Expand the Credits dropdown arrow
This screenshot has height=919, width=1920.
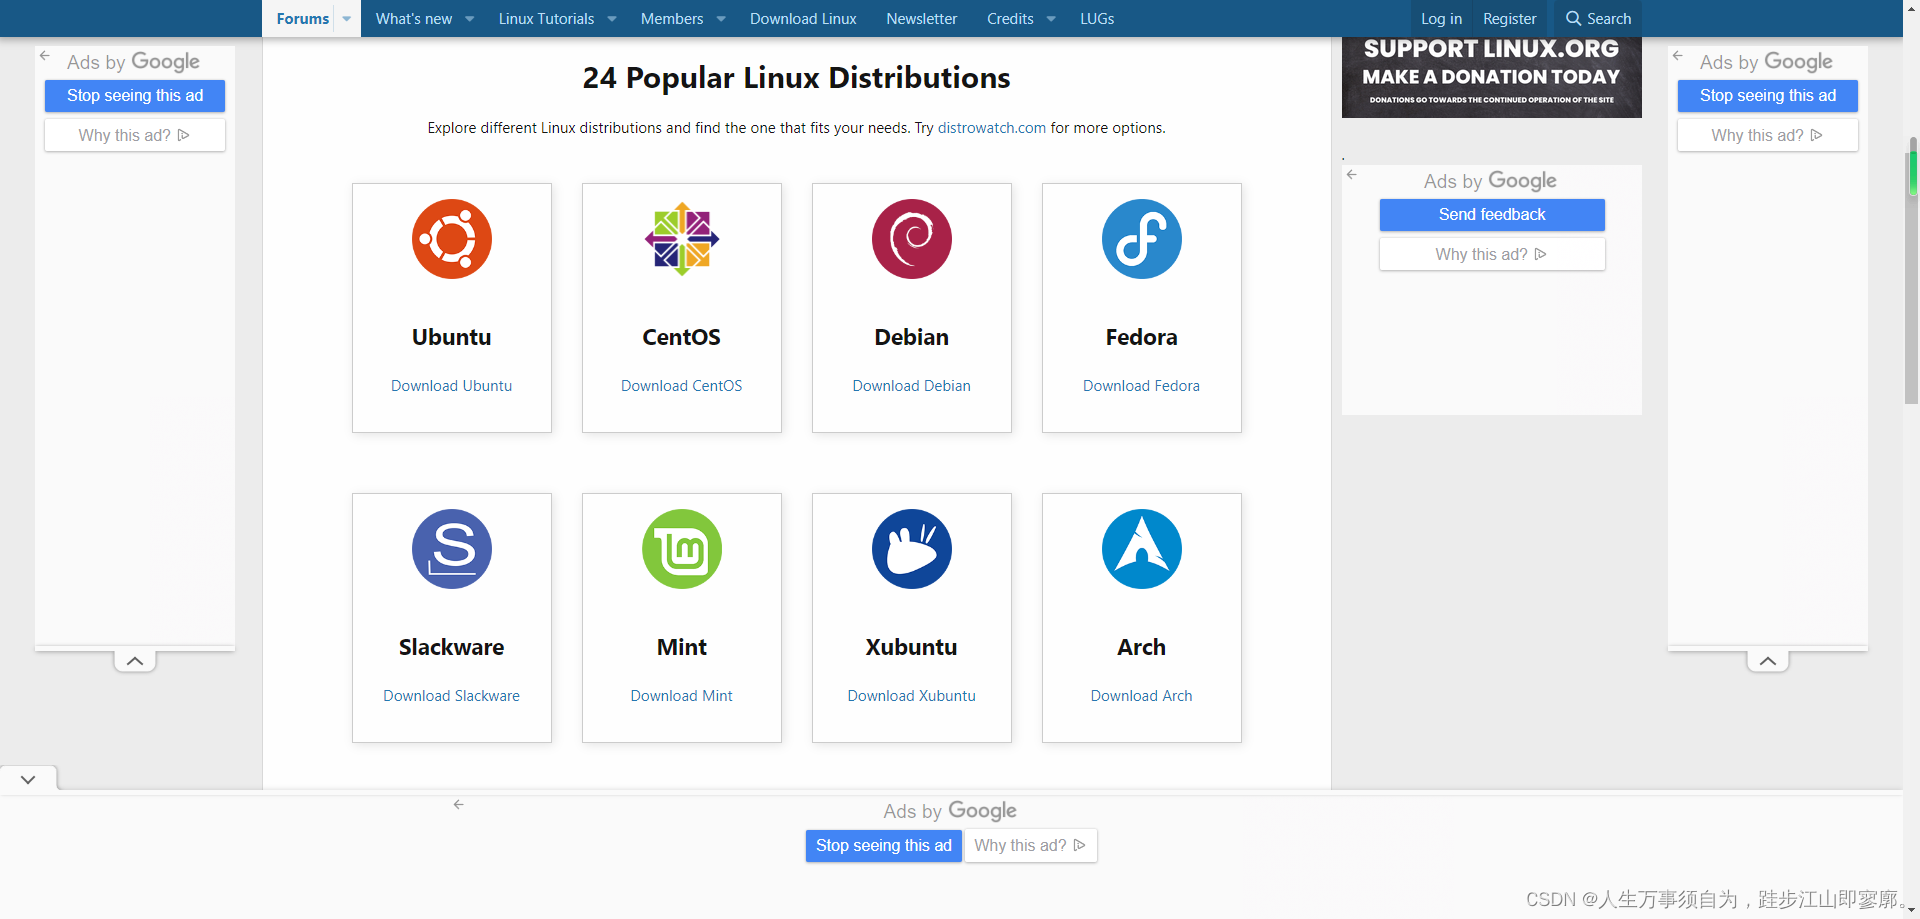(1051, 19)
